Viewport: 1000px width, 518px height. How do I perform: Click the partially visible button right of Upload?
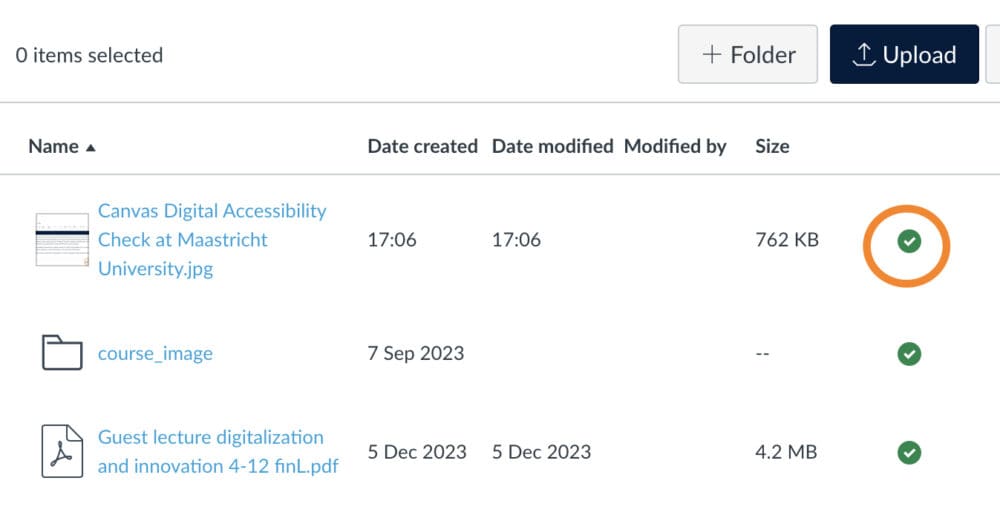pyautogui.click(x=993, y=55)
